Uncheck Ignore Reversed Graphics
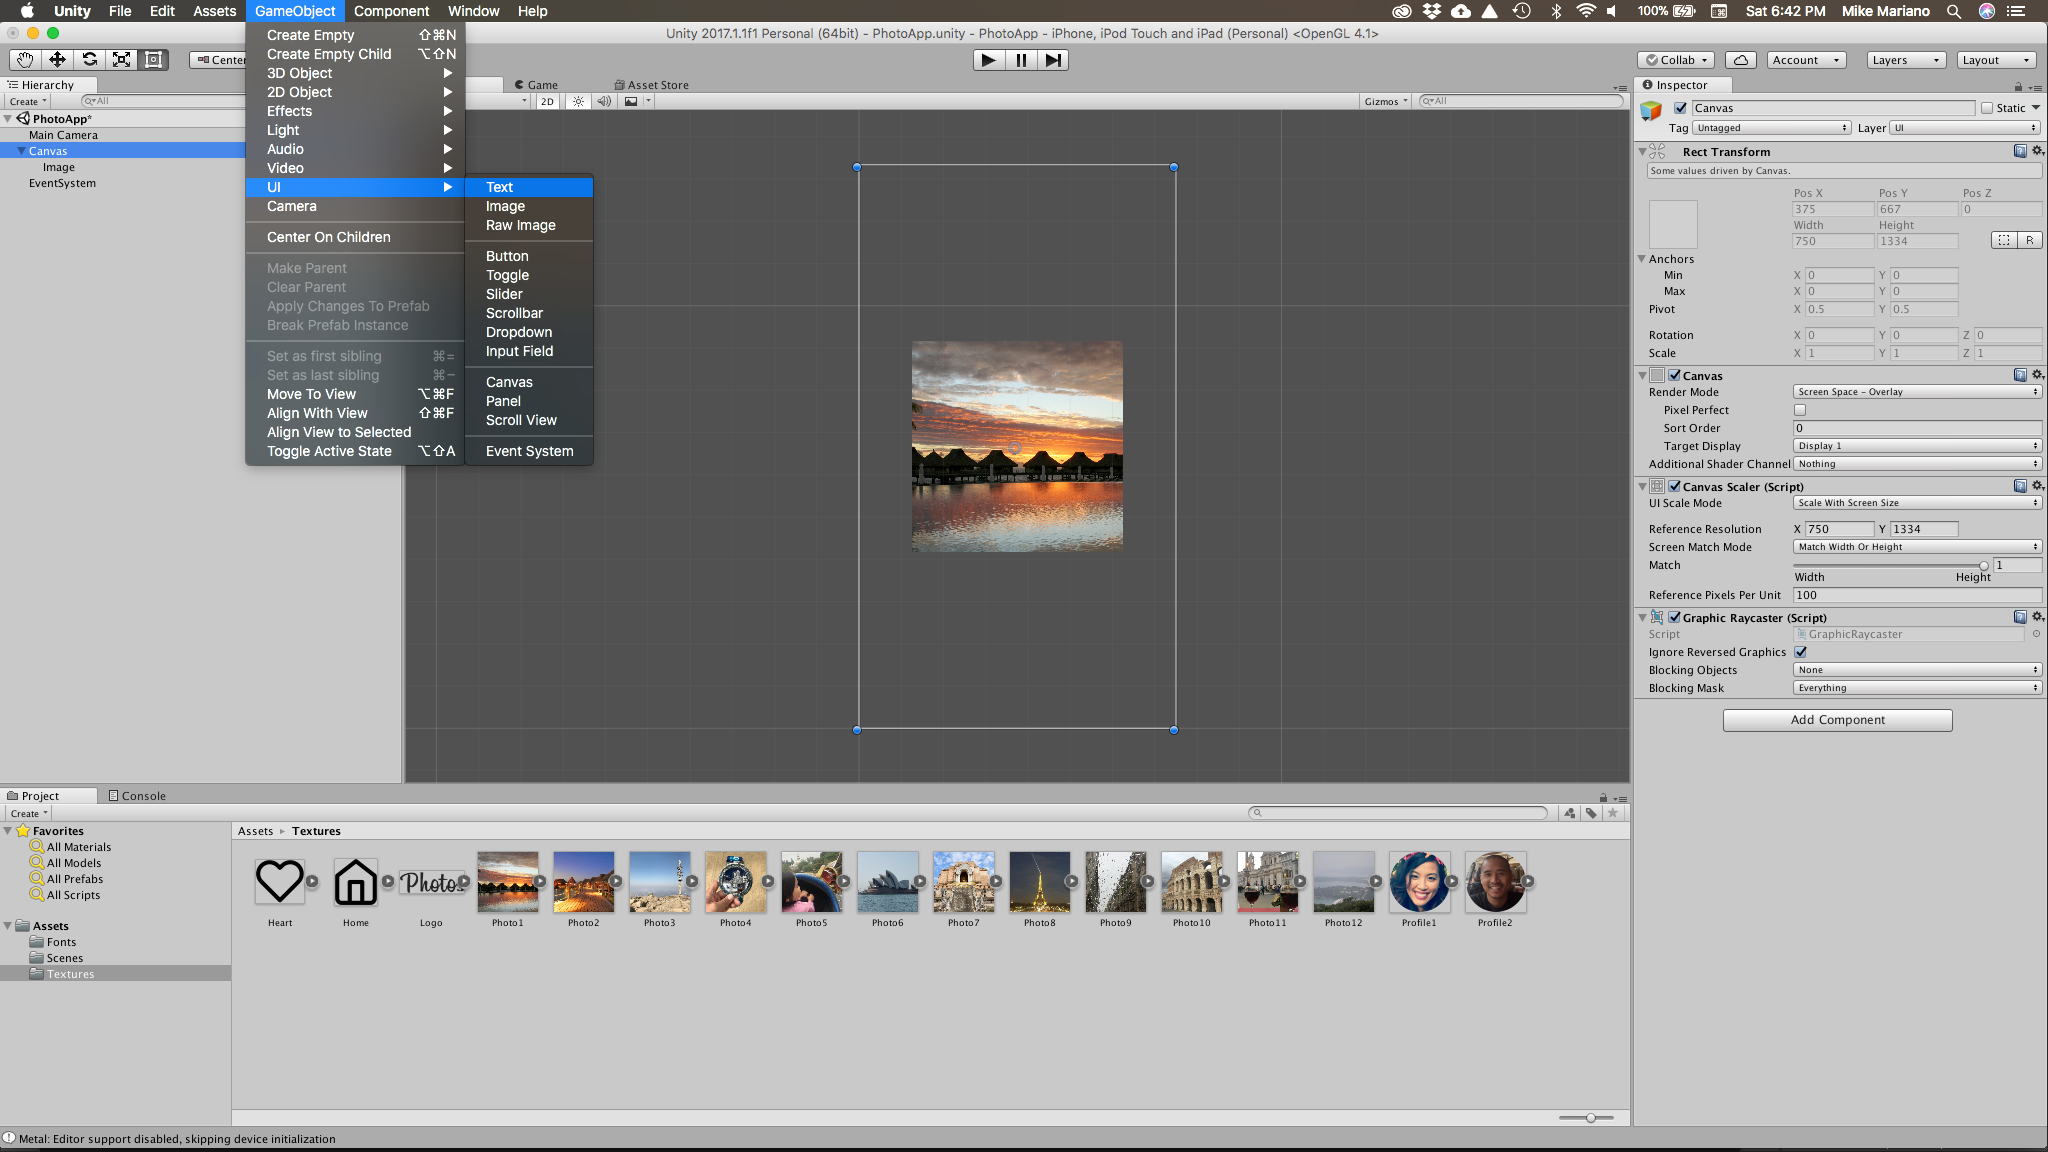This screenshot has height=1152, width=2048. (x=1800, y=651)
